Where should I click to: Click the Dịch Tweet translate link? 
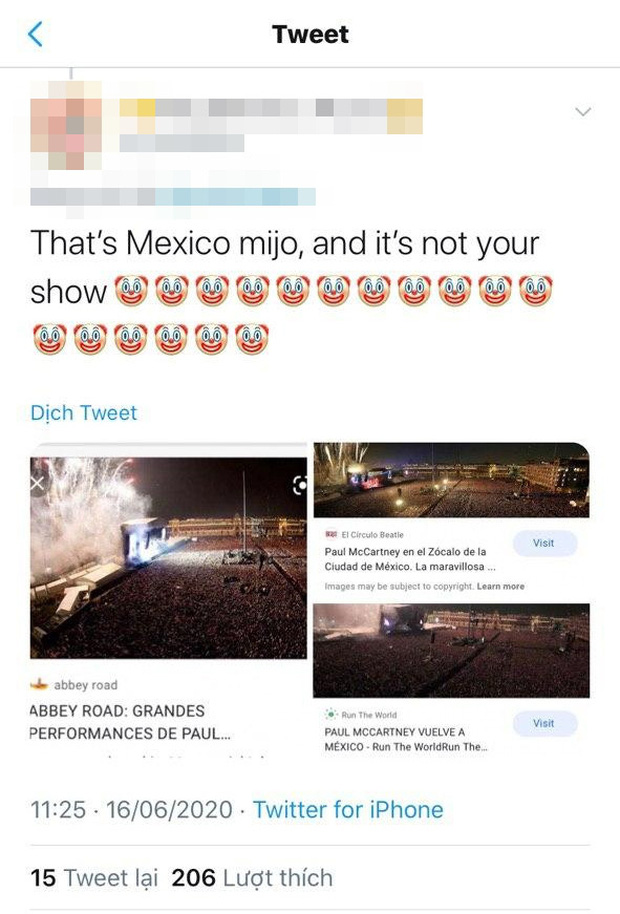coord(83,413)
